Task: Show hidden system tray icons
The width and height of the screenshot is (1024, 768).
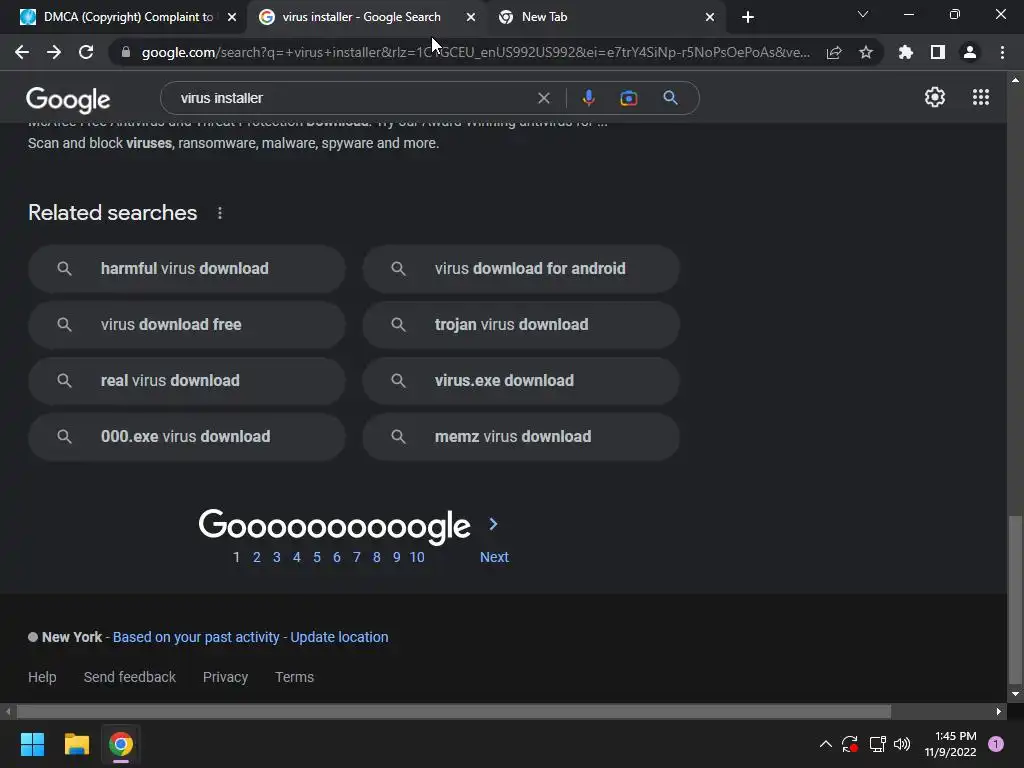Action: coord(825,744)
